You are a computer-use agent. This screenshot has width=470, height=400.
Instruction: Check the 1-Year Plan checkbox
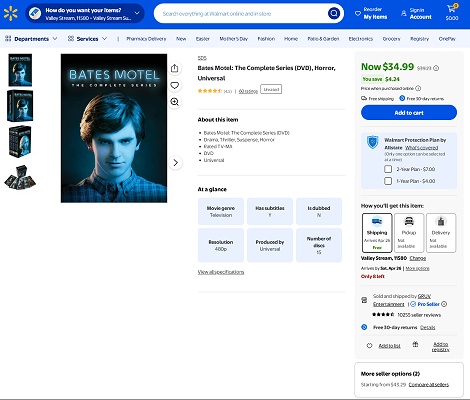388,181
